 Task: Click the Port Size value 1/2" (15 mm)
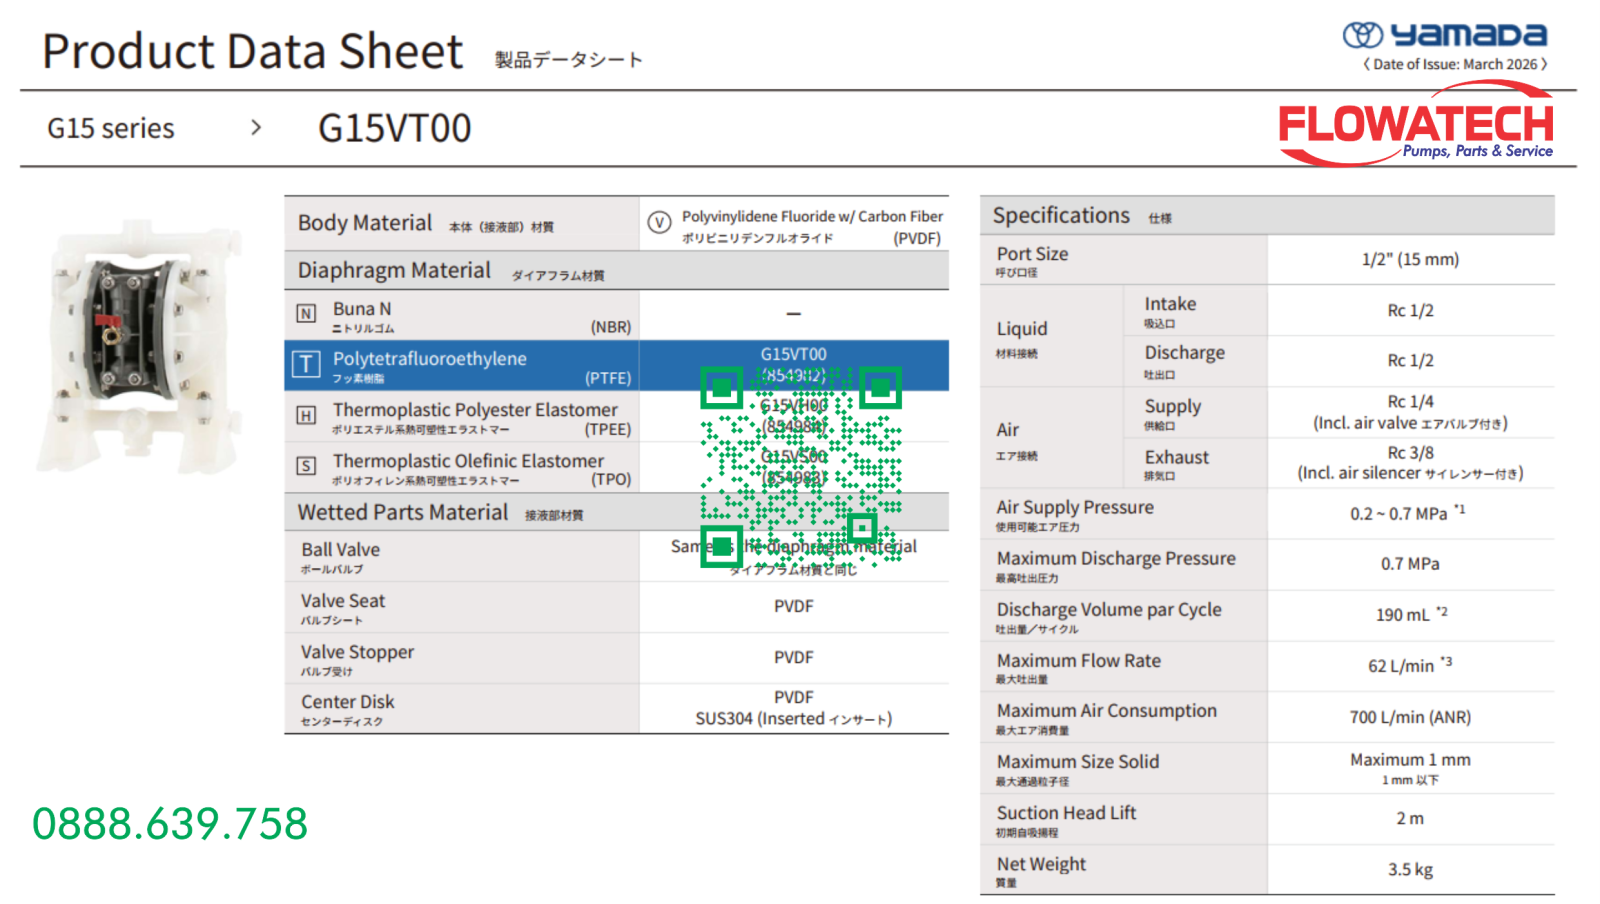[x=1410, y=260]
